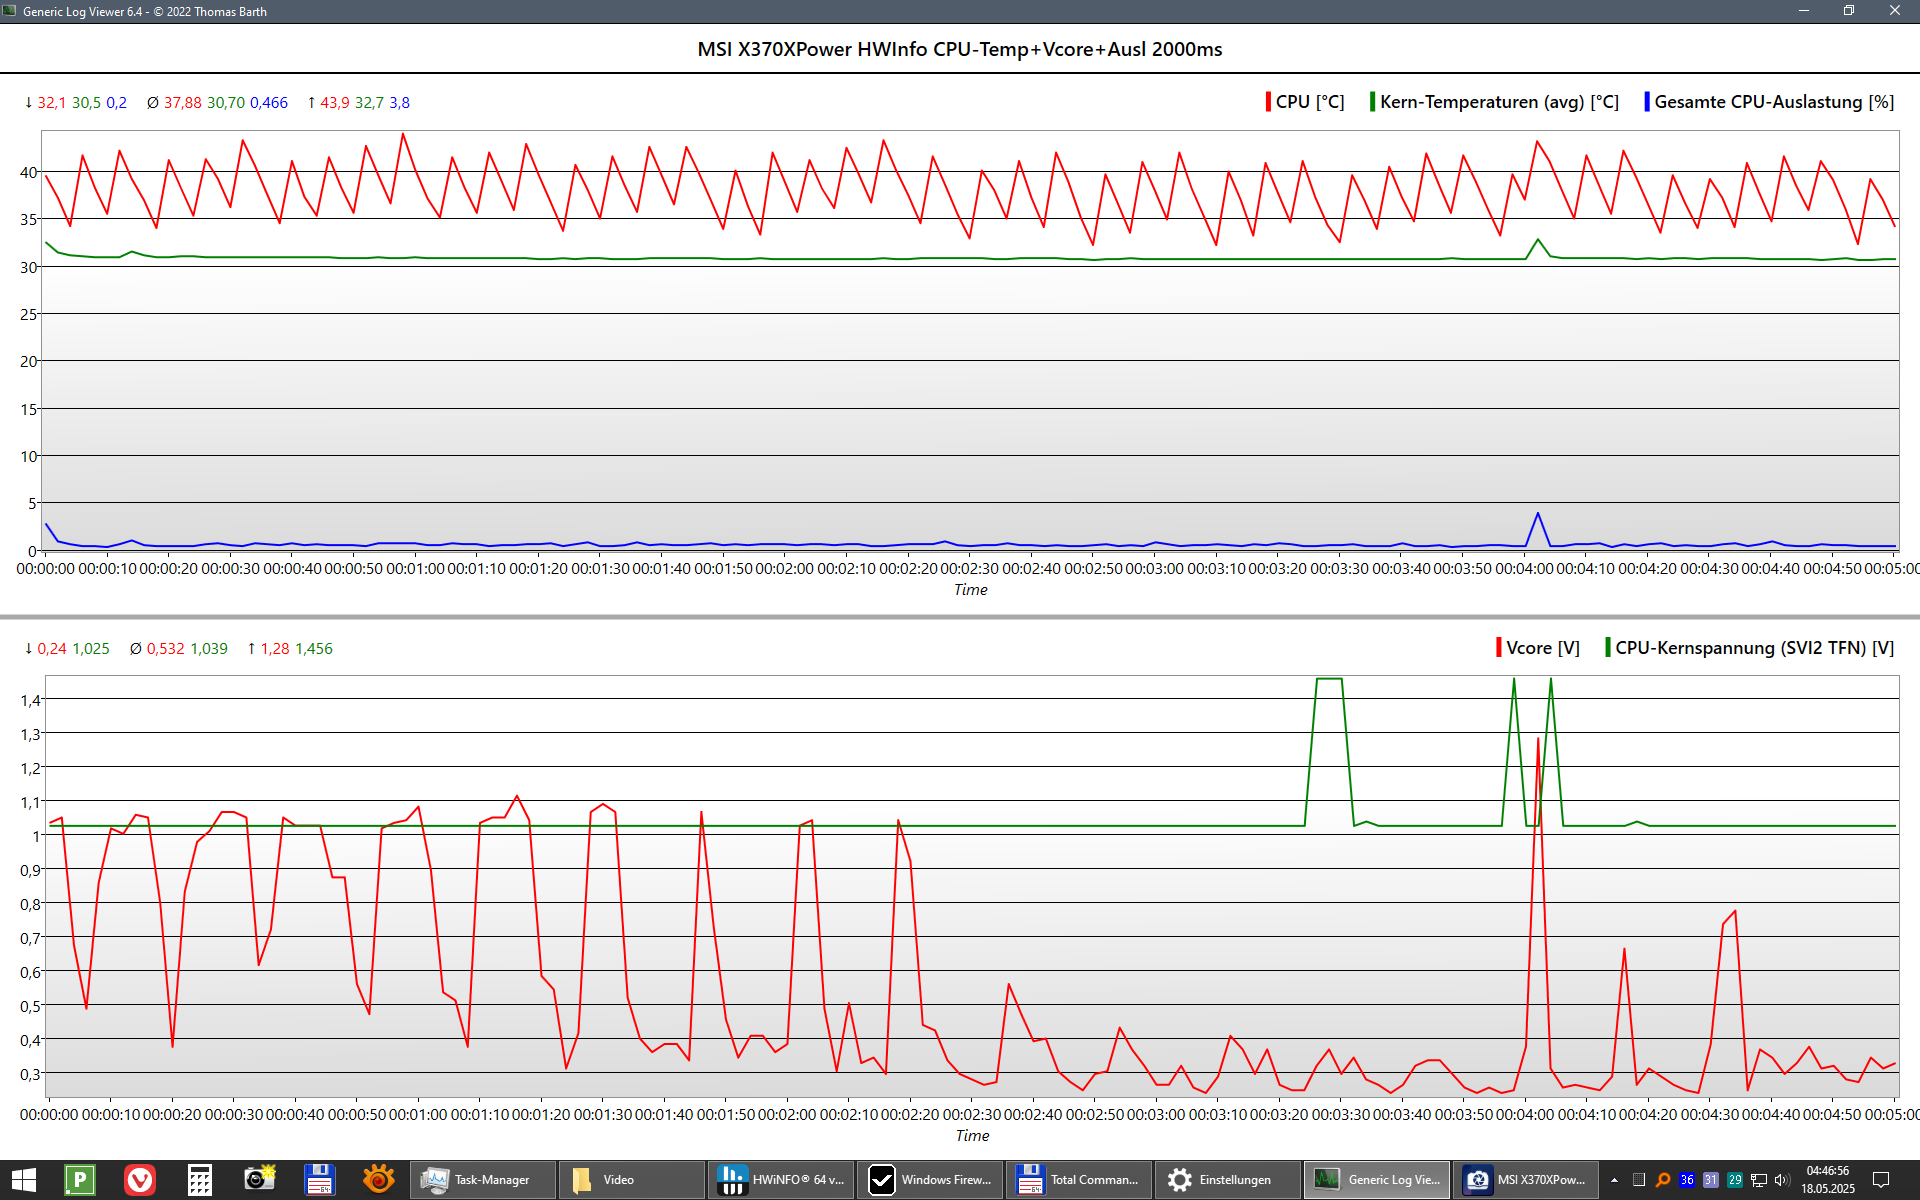
Task: Click the blue Gesamte CPU-Auslastung color marker
Action: click(1647, 102)
